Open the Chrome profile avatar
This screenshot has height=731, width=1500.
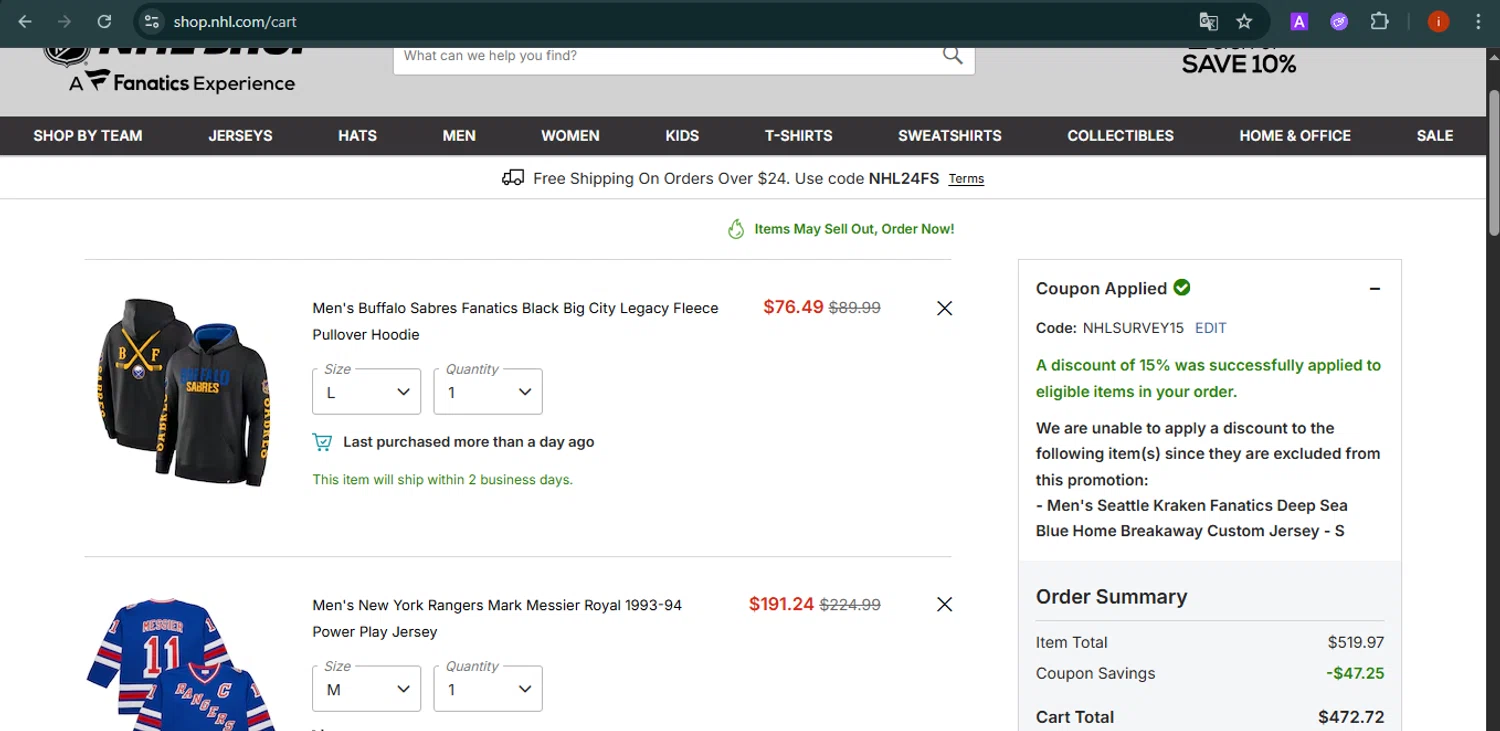1438,21
